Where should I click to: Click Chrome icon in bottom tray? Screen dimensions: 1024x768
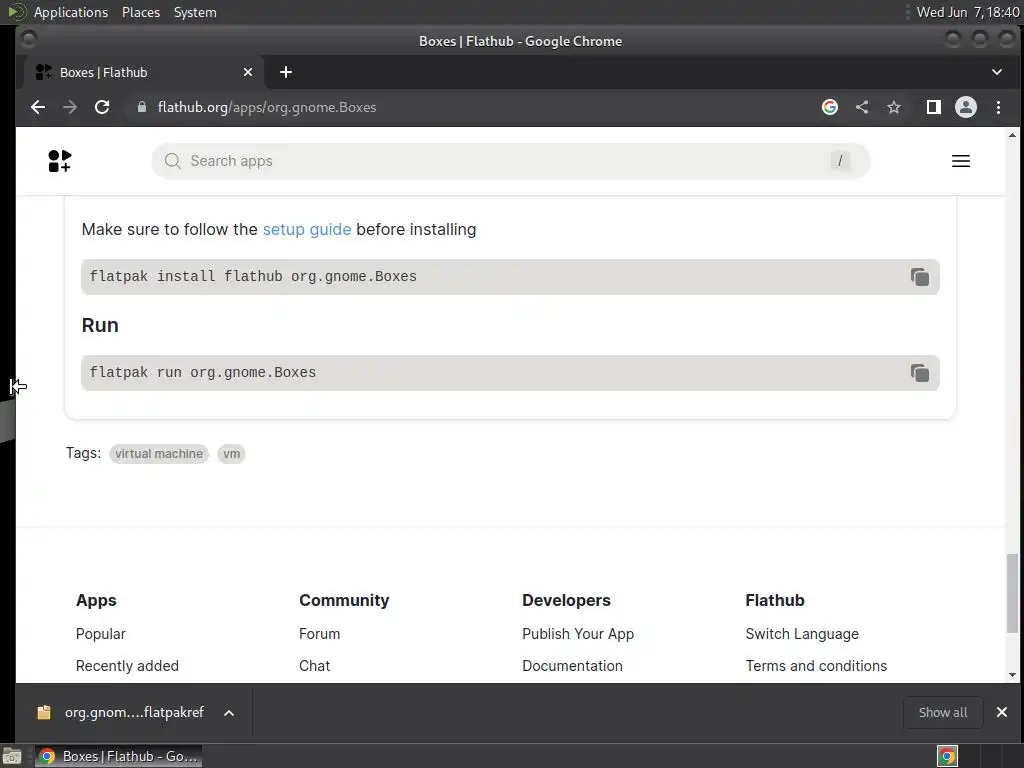947,756
